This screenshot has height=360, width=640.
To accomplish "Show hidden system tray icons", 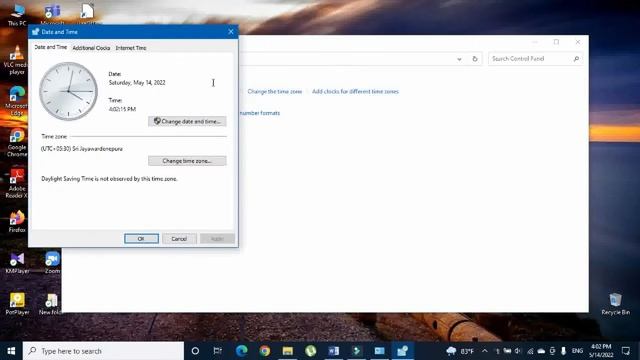I will [484, 351].
